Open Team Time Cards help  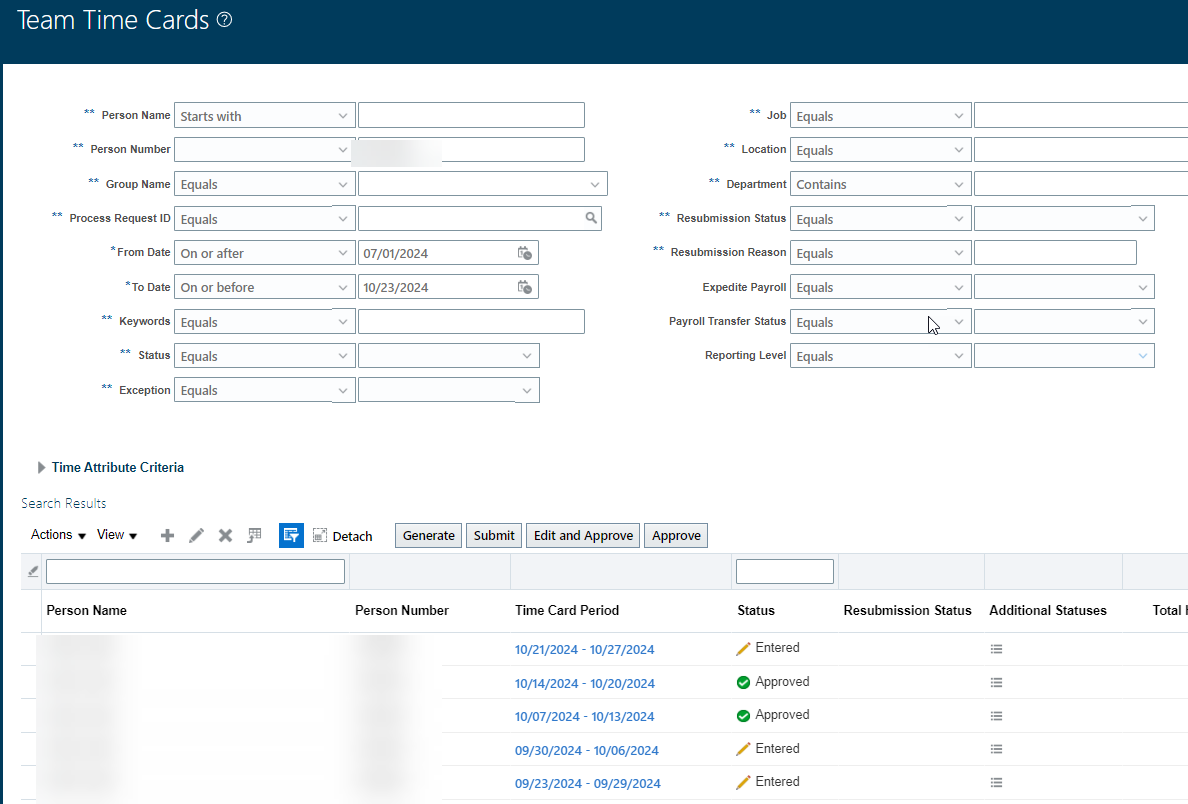coord(223,19)
